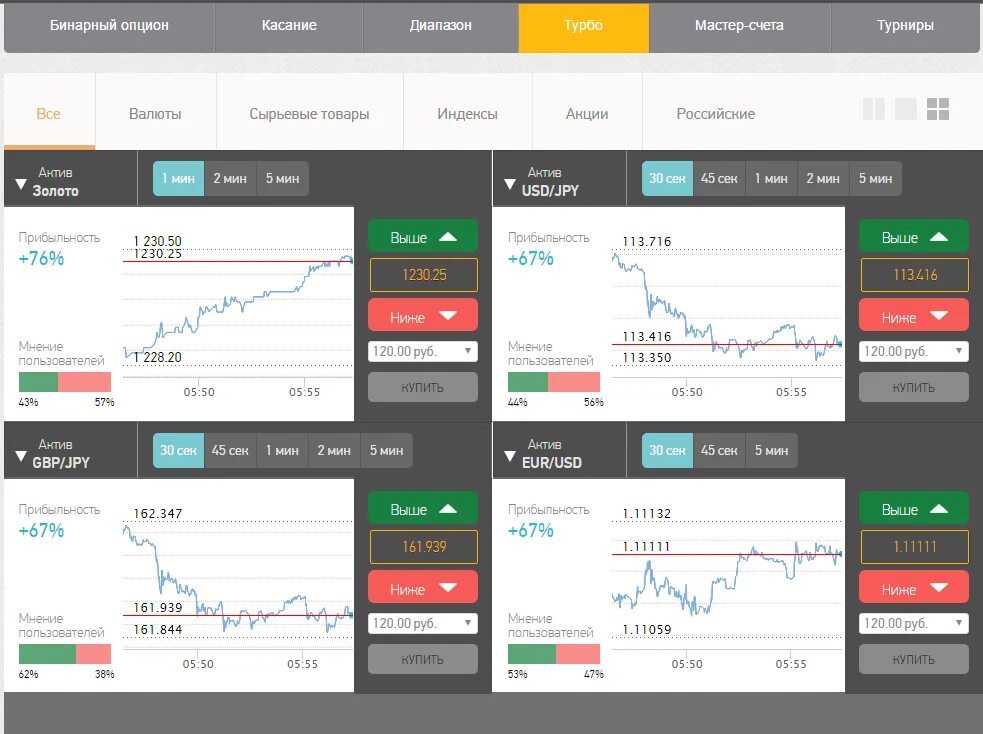
Task: Select 2 мин expiry for Золото
Action: 230,179
